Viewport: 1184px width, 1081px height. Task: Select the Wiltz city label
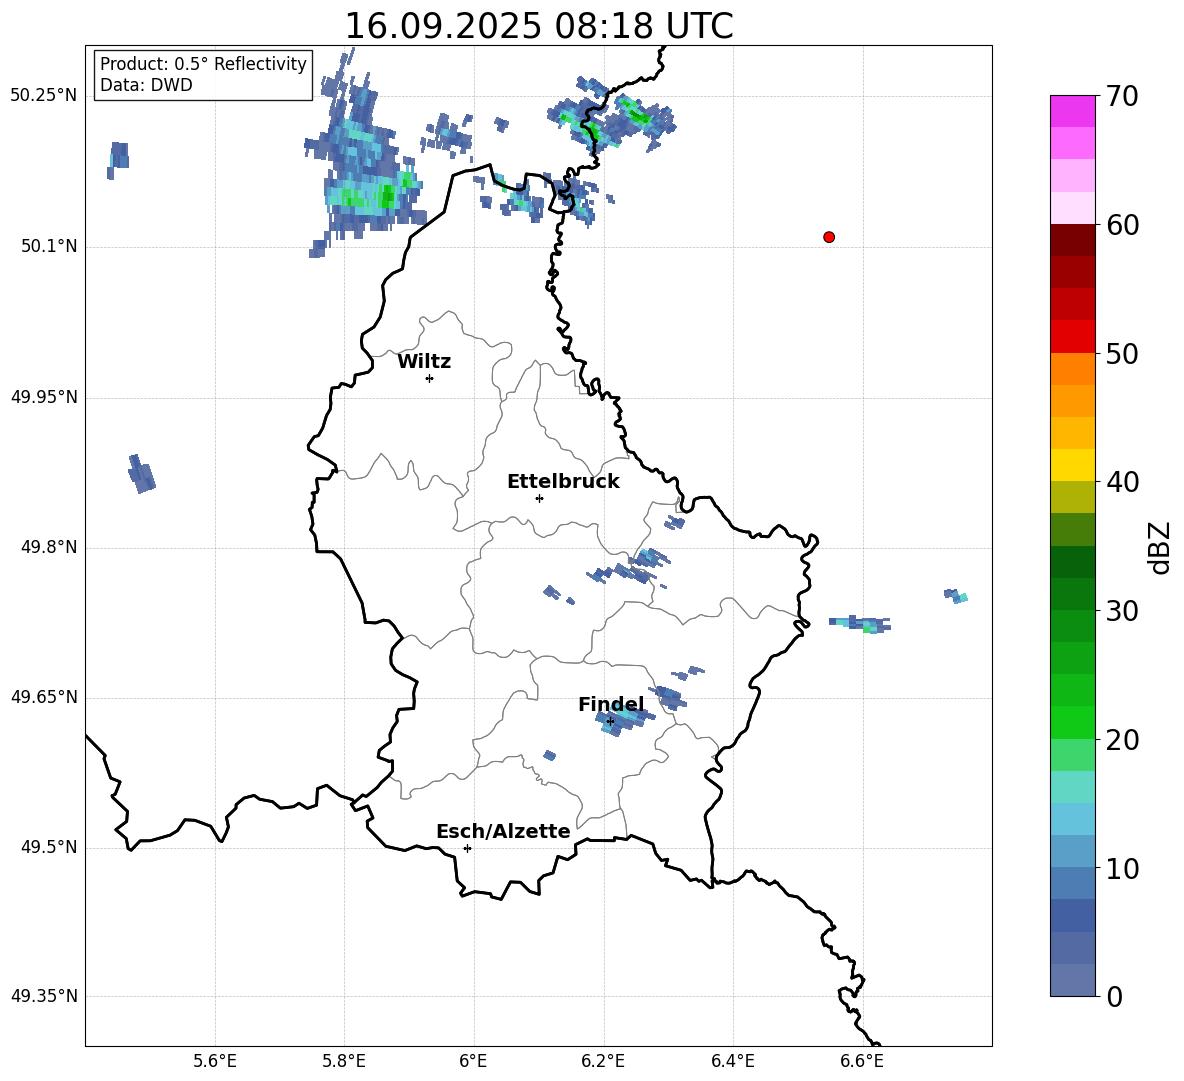(424, 362)
